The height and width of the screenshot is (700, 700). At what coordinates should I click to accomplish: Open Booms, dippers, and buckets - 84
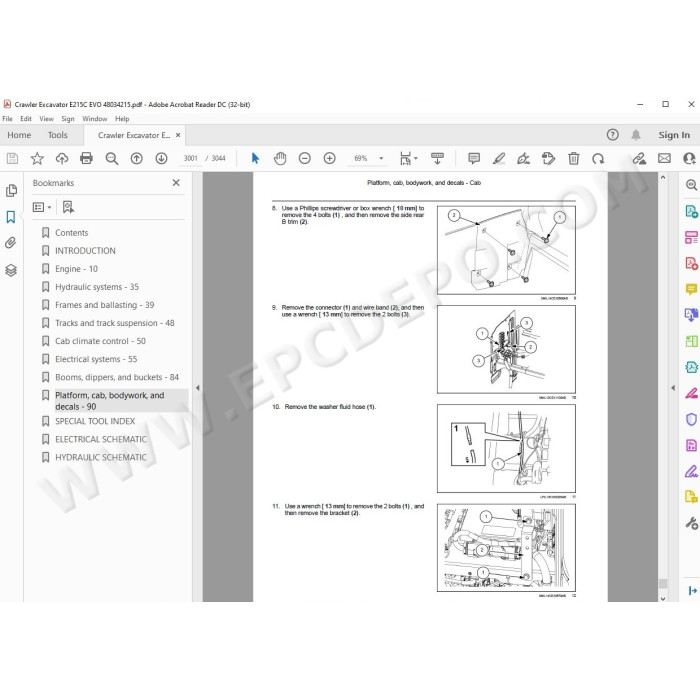tap(117, 377)
